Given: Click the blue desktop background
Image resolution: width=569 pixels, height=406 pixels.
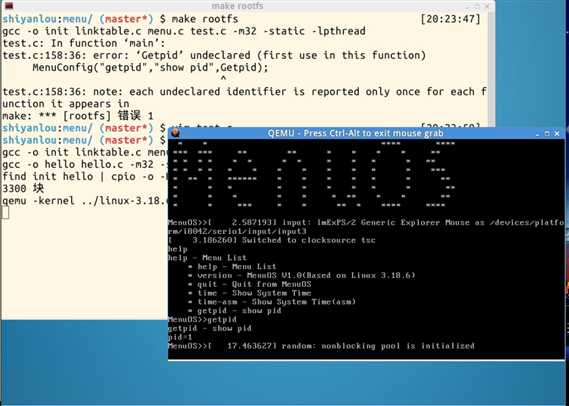Looking at the screenshot, I should [83, 363].
